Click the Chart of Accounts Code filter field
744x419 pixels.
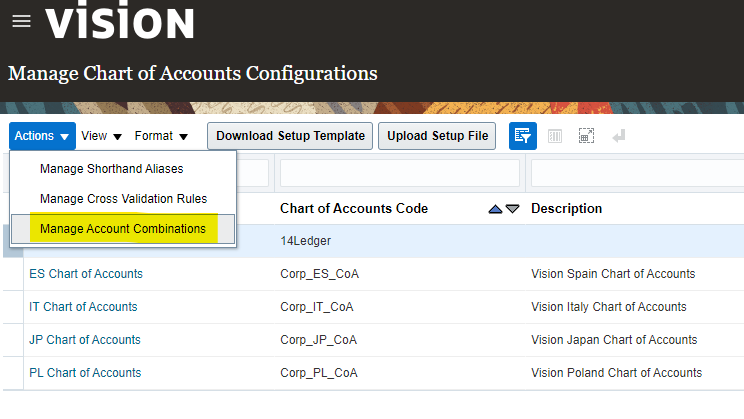(x=399, y=173)
